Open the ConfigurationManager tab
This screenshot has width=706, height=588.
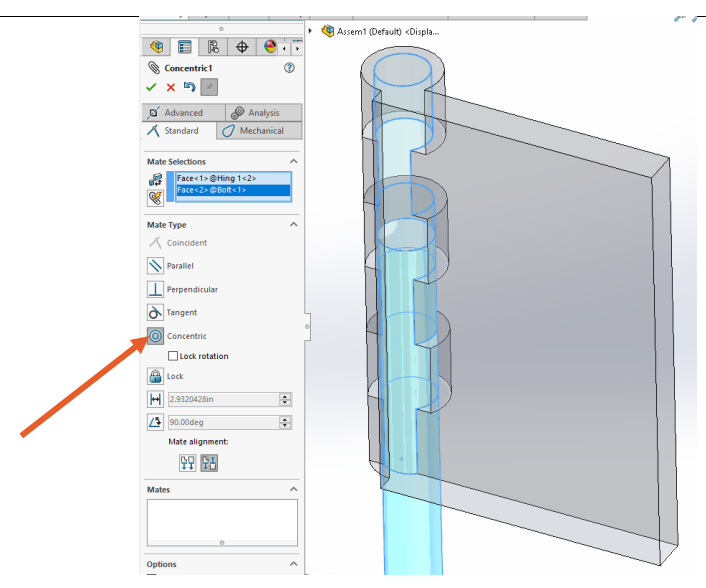(x=213, y=46)
